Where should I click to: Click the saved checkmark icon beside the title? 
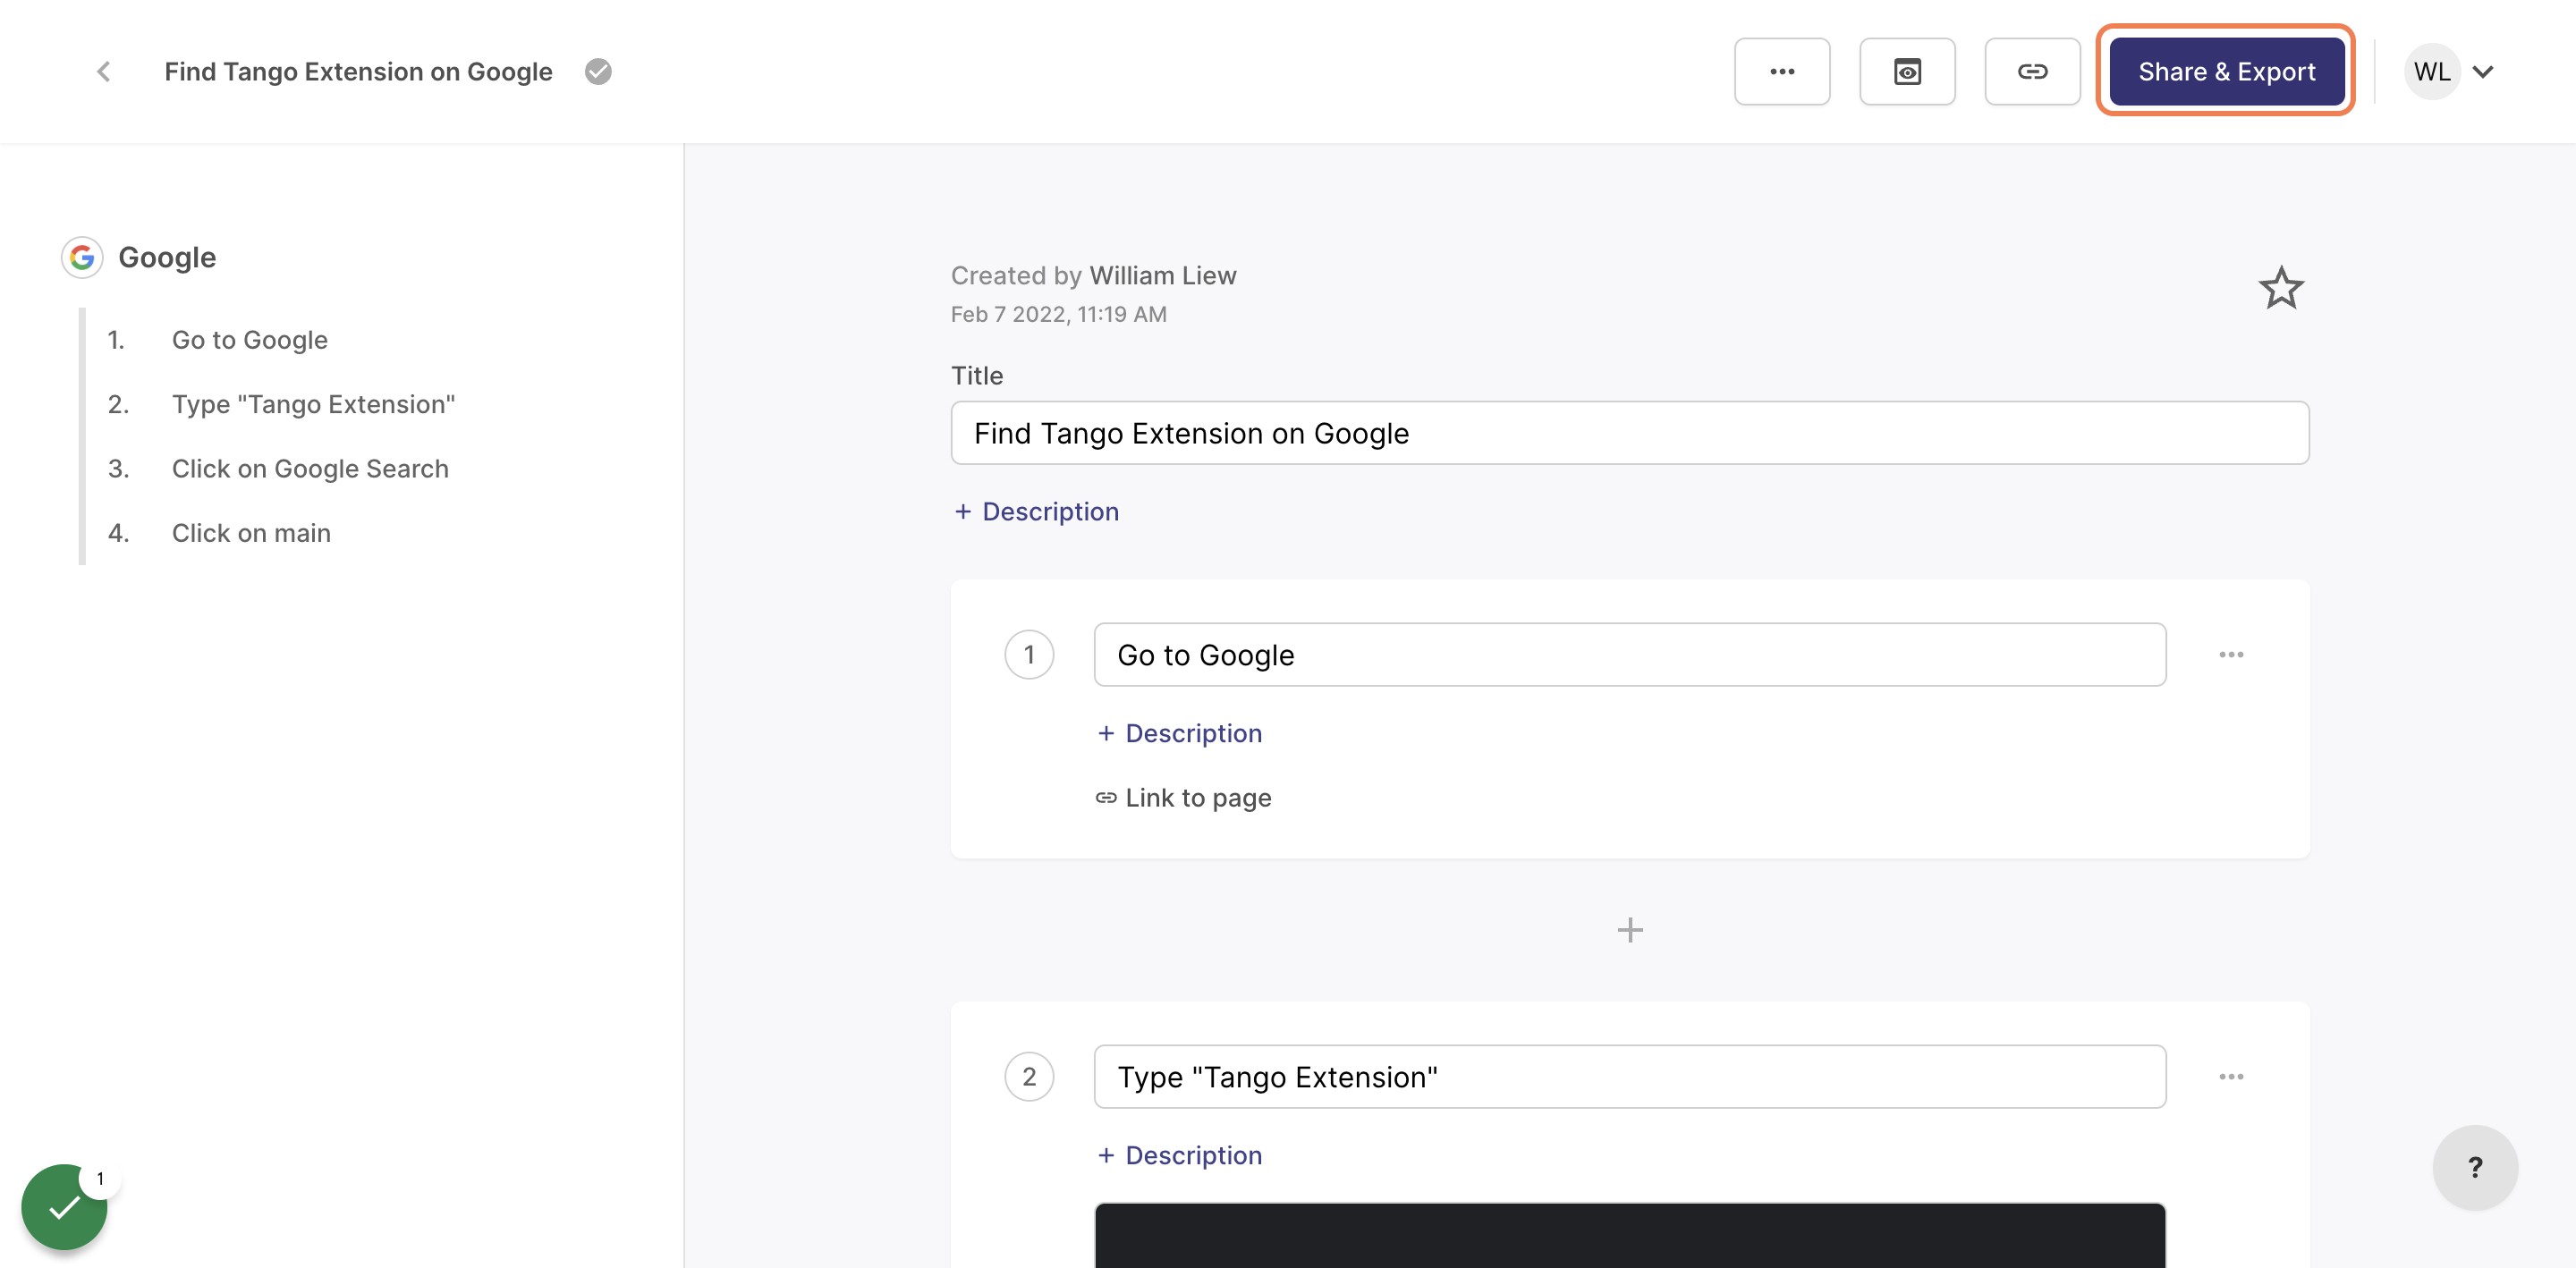pos(598,71)
